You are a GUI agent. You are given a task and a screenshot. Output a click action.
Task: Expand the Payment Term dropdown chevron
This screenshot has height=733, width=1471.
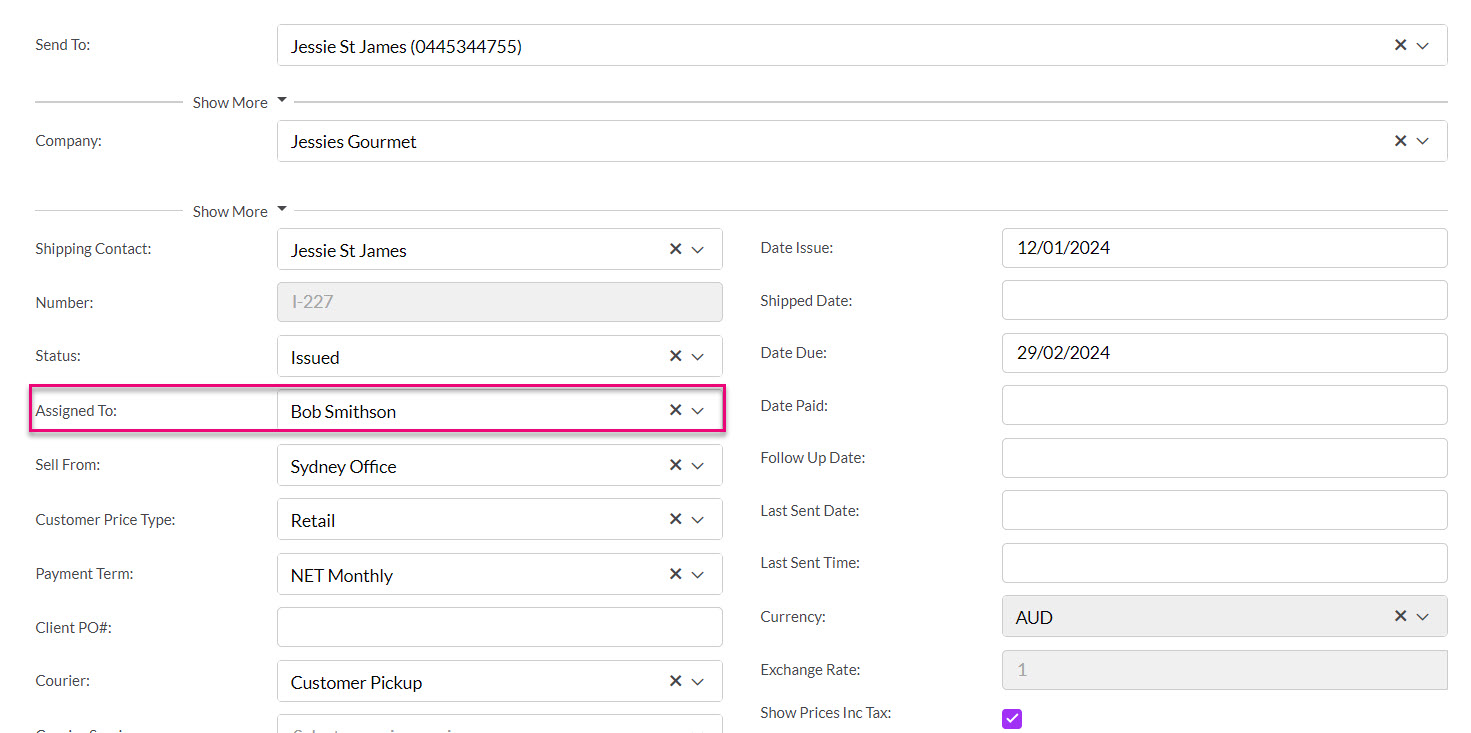[698, 575]
